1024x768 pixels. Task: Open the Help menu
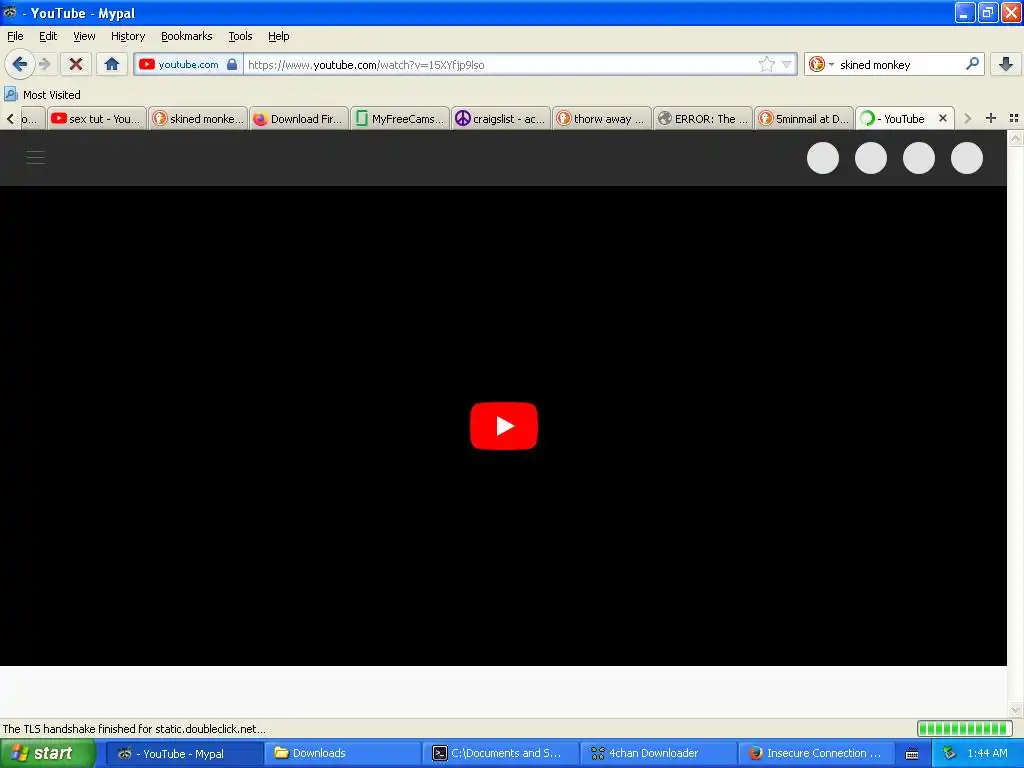pos(279,36)
